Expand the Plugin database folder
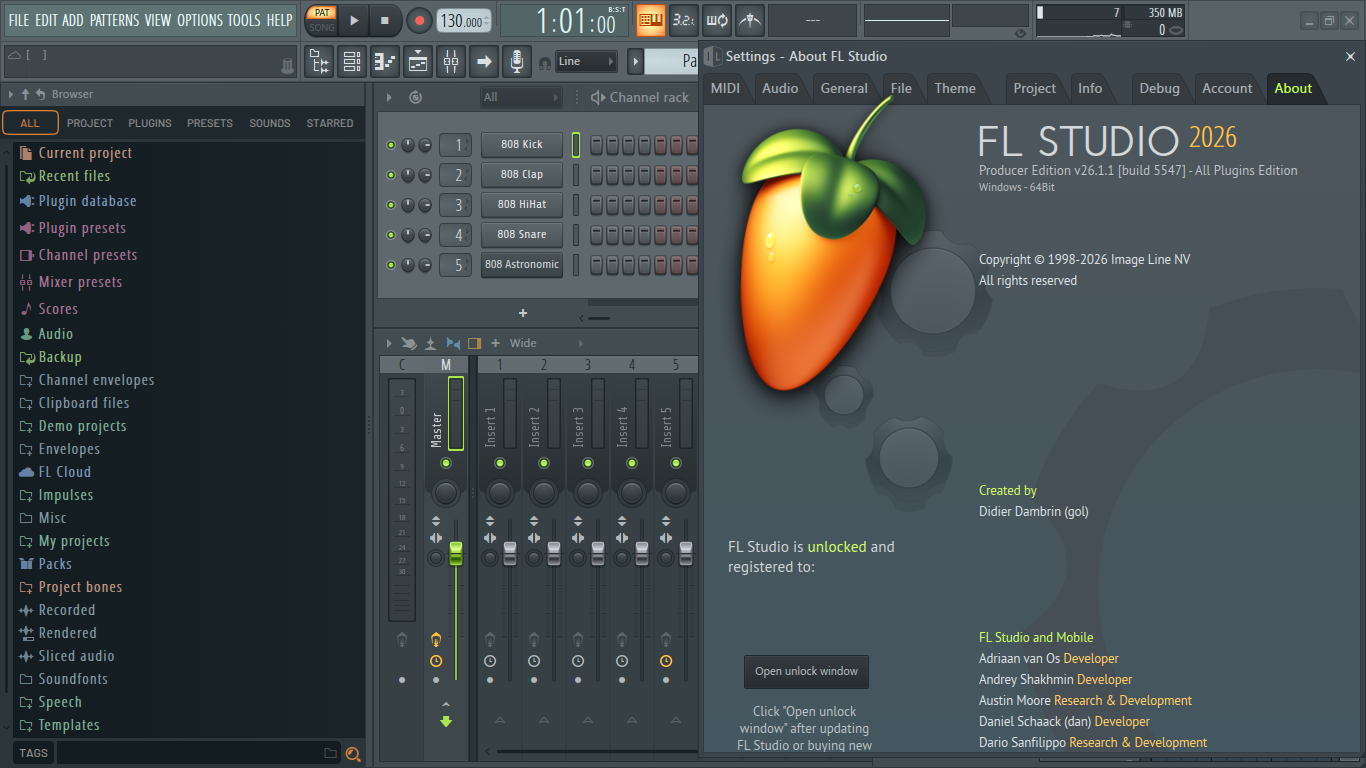This screenshot has width=1366, height=768. 78,201
